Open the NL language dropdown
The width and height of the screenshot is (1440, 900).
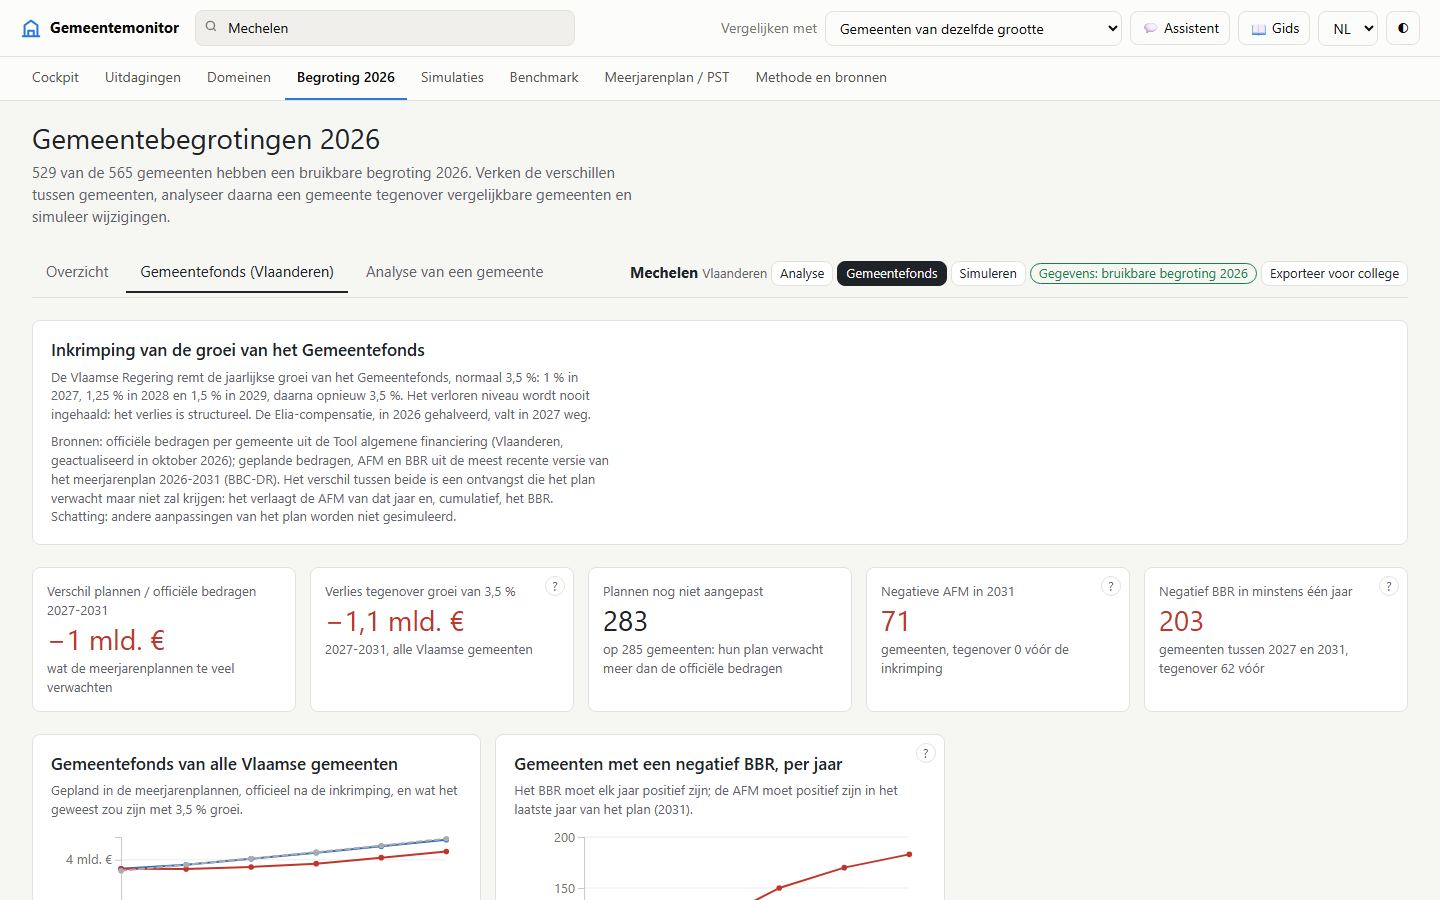(x=1347, y=28)
